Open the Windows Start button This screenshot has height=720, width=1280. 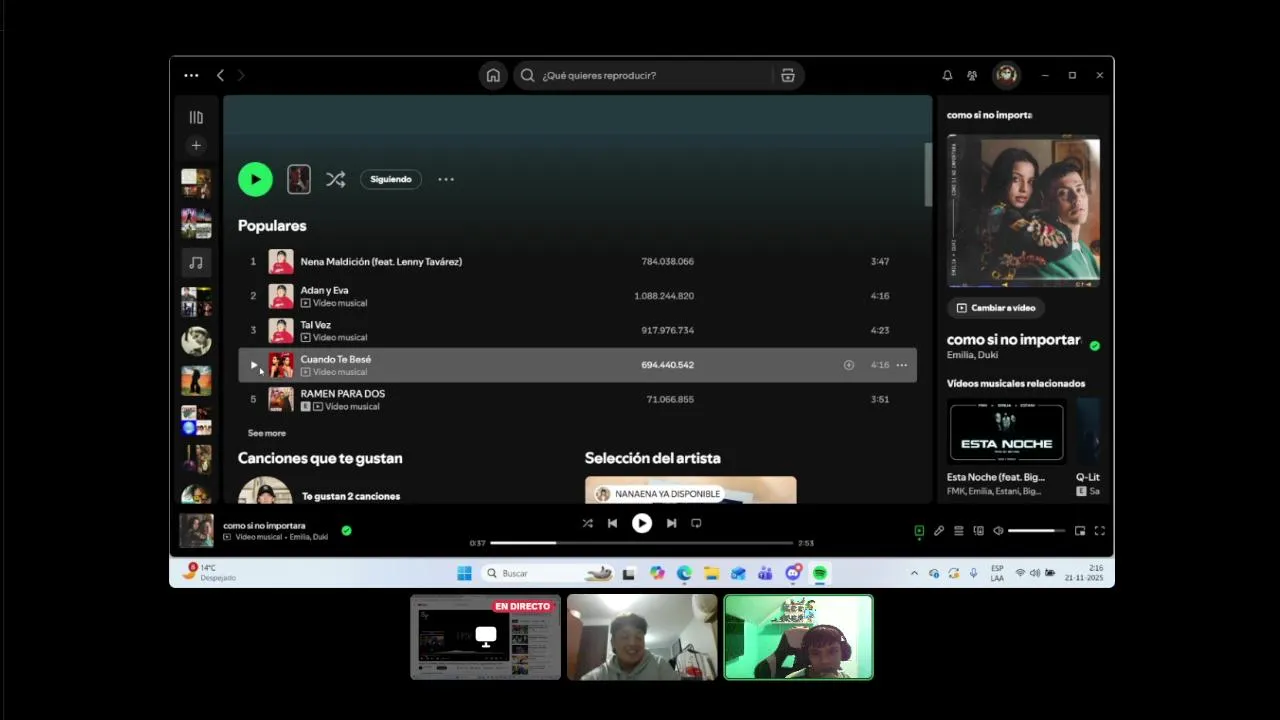464,573
